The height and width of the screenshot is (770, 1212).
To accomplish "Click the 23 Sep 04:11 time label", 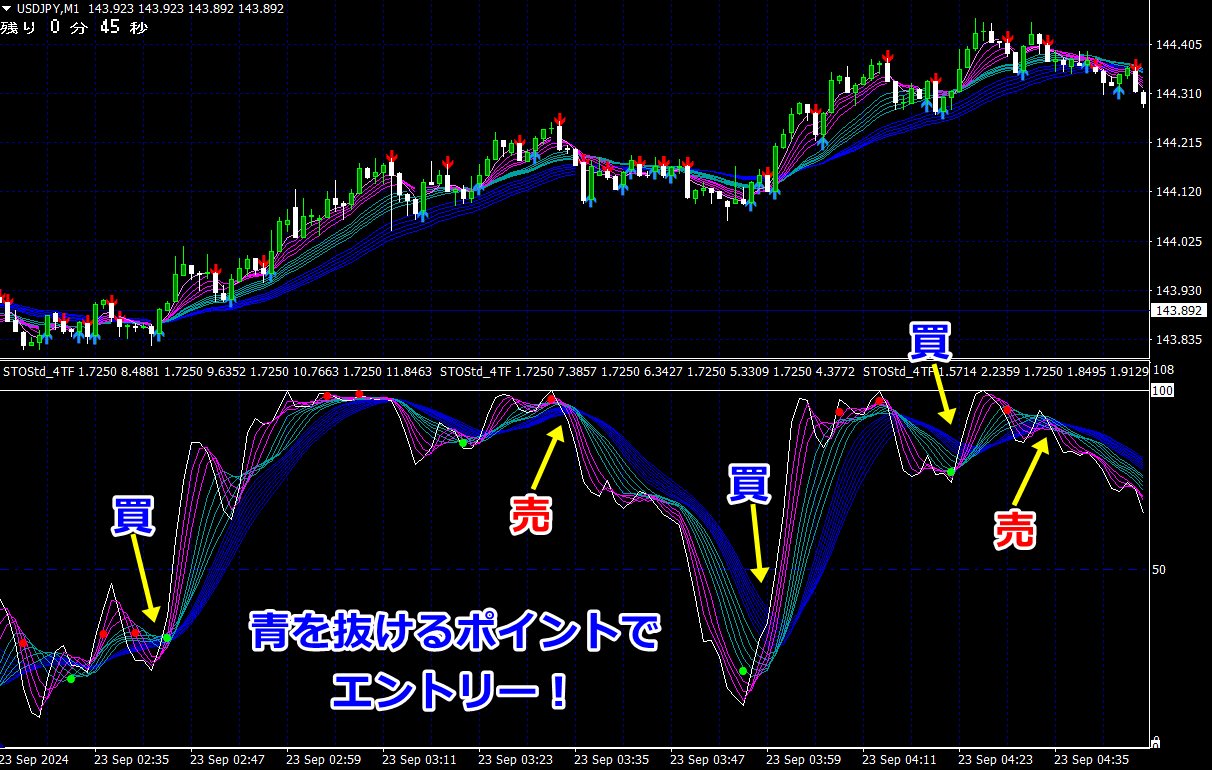I will tap(900, 760).
